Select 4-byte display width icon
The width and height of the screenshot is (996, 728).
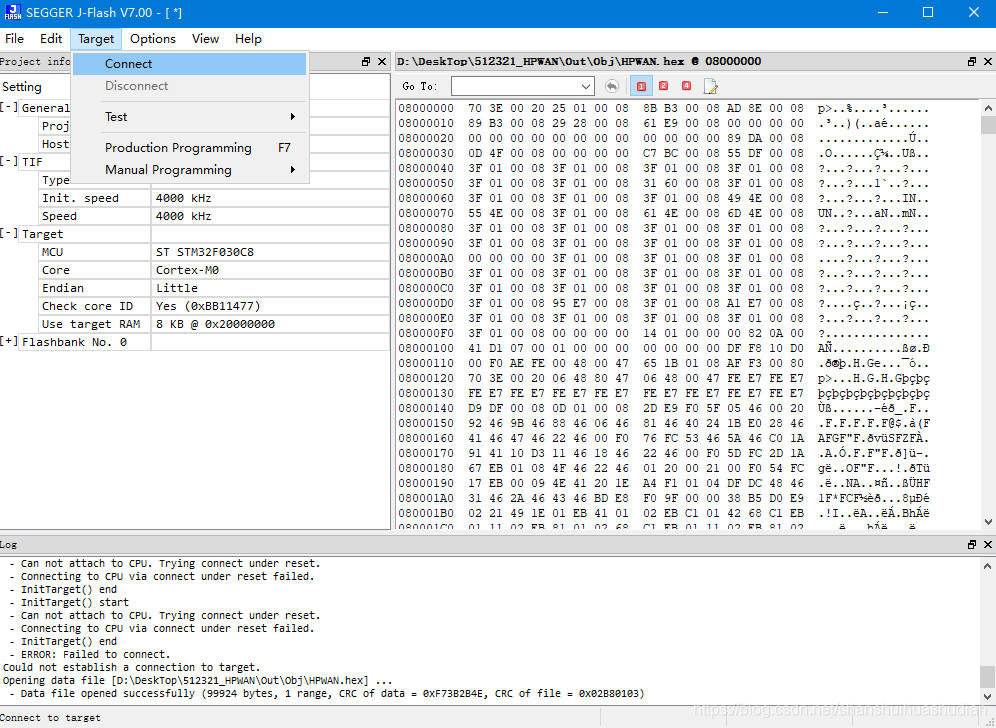point(686,86)
